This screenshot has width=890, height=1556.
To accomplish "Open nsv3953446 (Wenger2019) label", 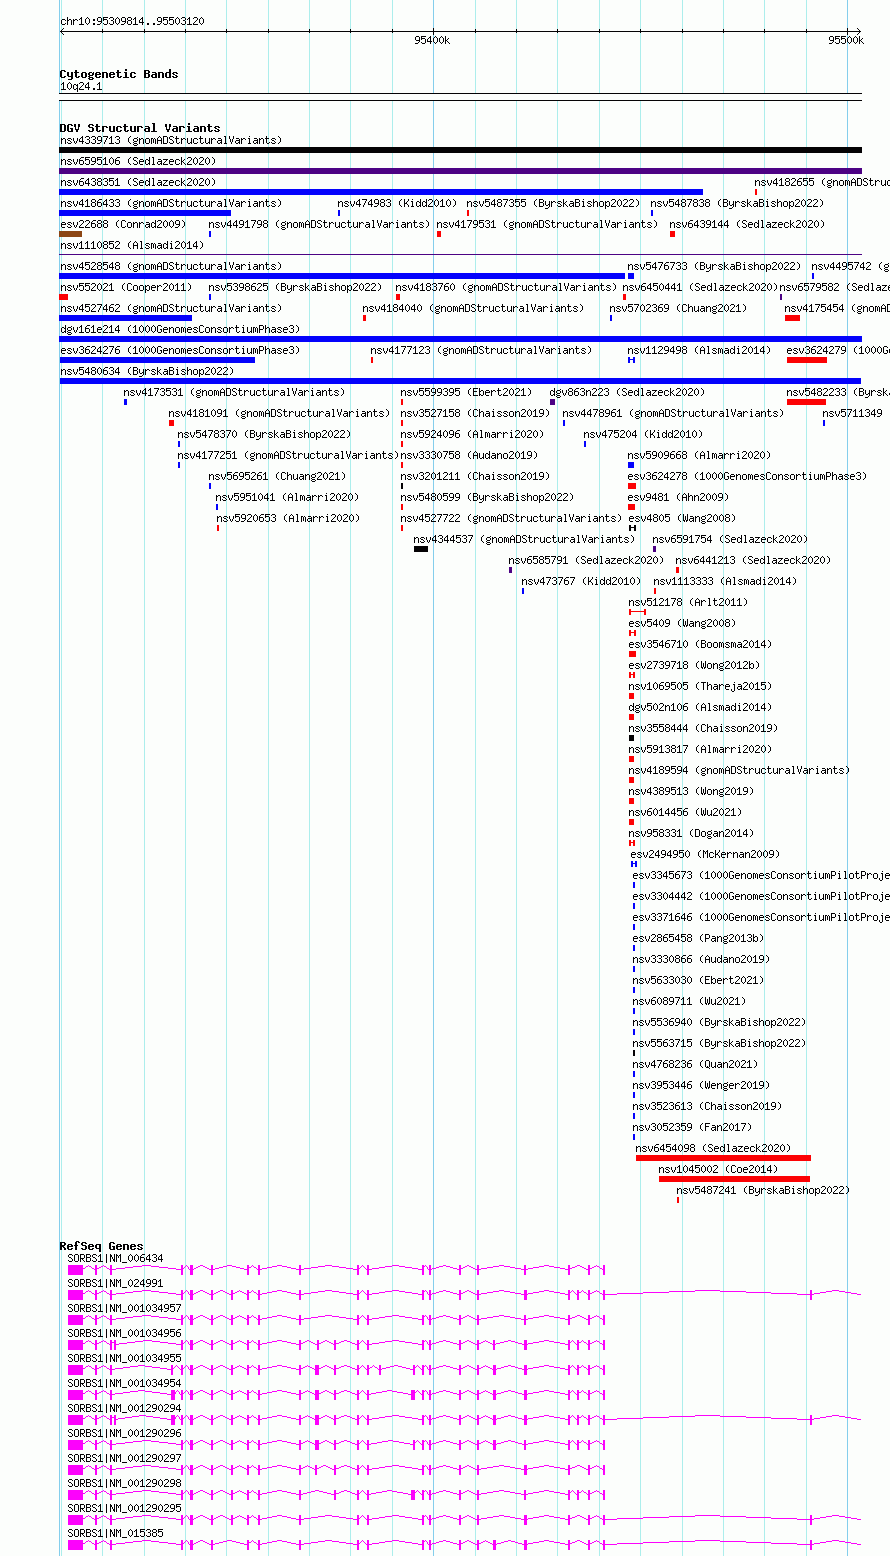I will pyautogui.click(x=701, y=1085).
